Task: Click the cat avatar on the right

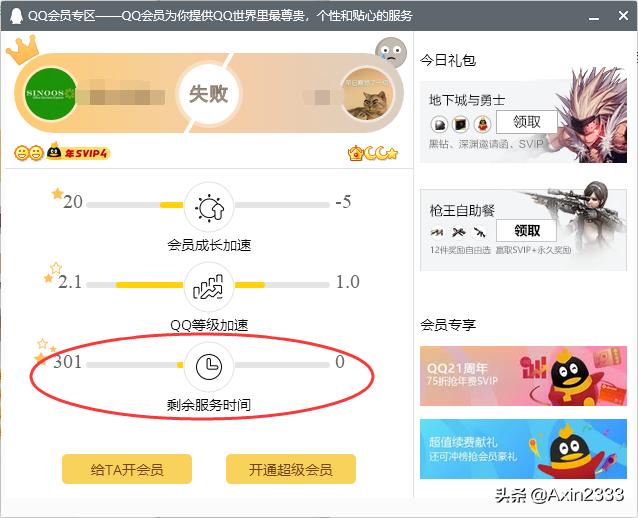Action: pos(368,95)
